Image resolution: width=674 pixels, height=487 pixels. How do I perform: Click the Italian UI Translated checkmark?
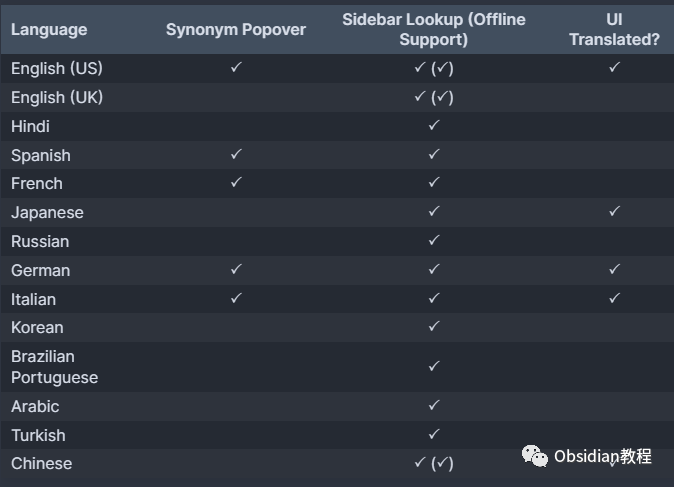614,298
